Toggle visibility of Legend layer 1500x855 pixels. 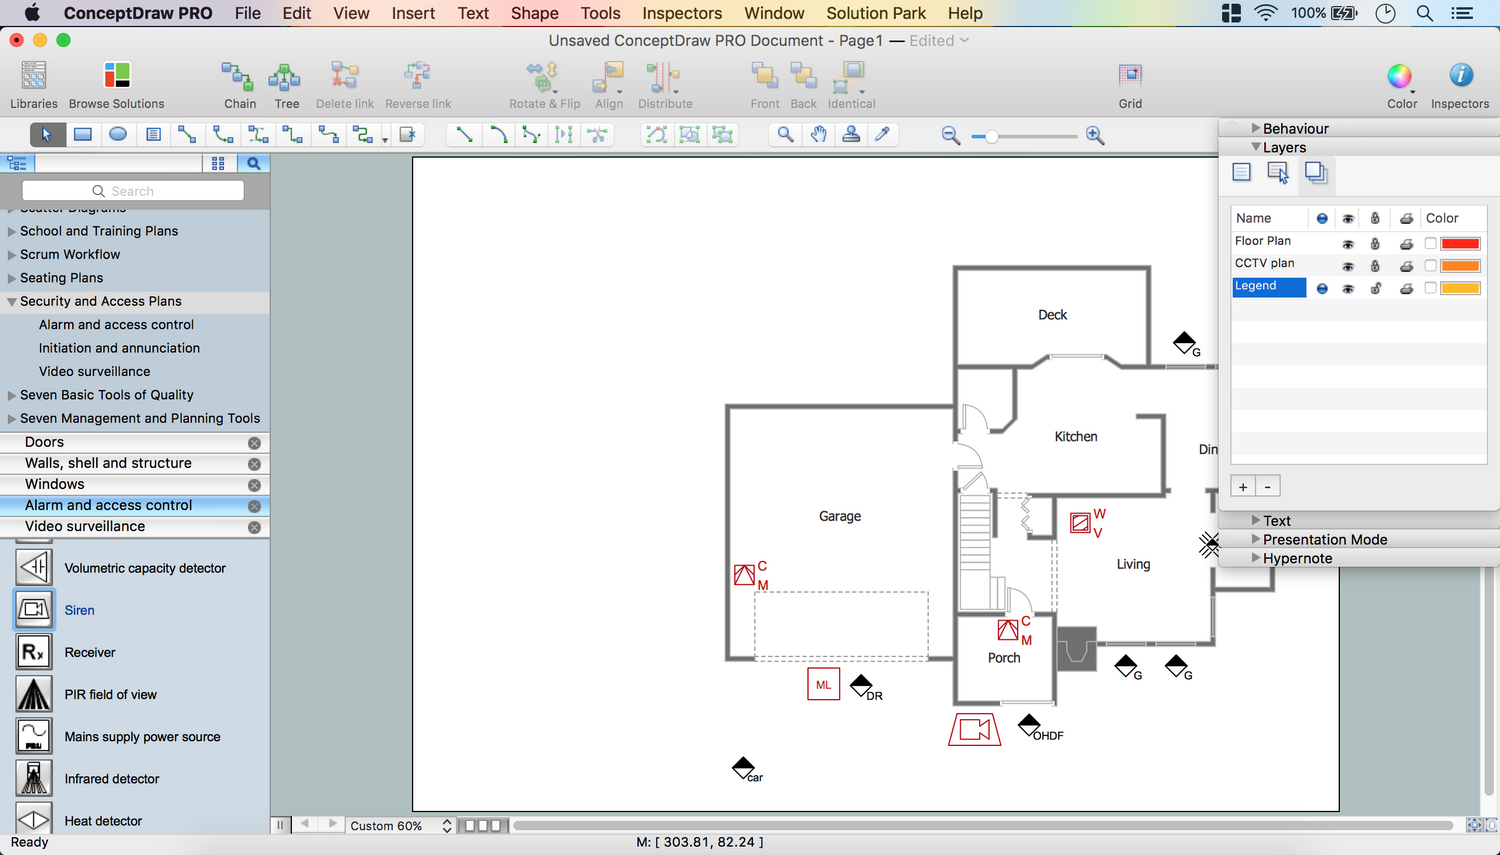tap(1348, 288)
